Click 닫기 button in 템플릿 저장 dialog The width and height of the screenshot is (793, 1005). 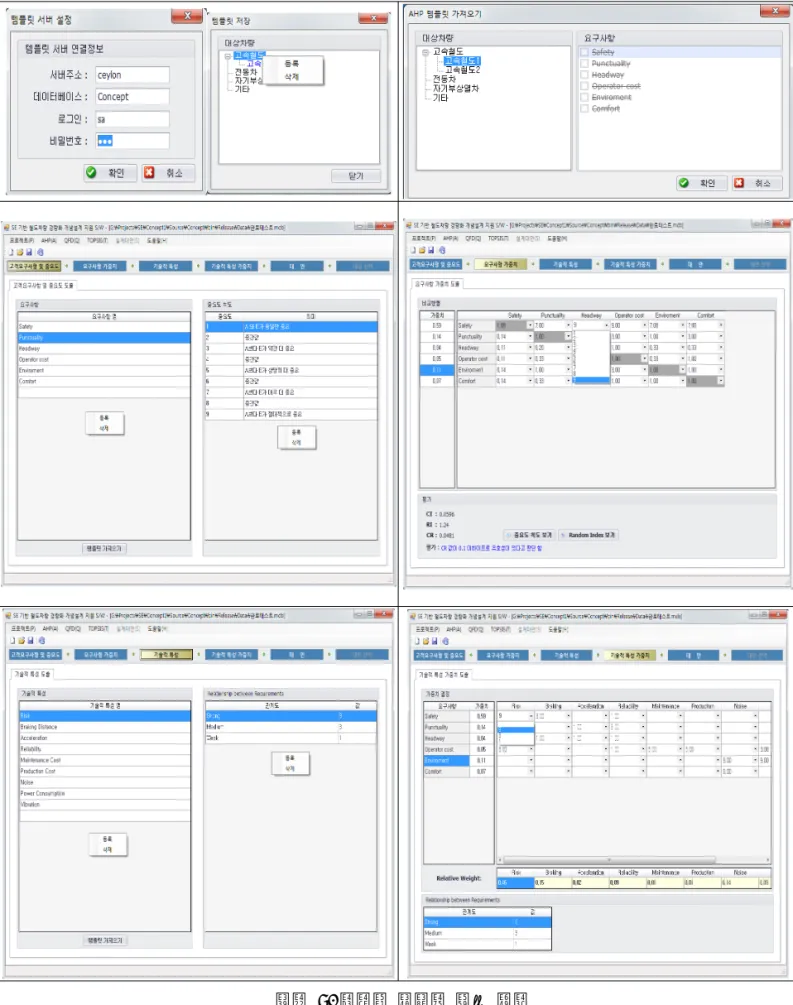(x=356, y=176)
